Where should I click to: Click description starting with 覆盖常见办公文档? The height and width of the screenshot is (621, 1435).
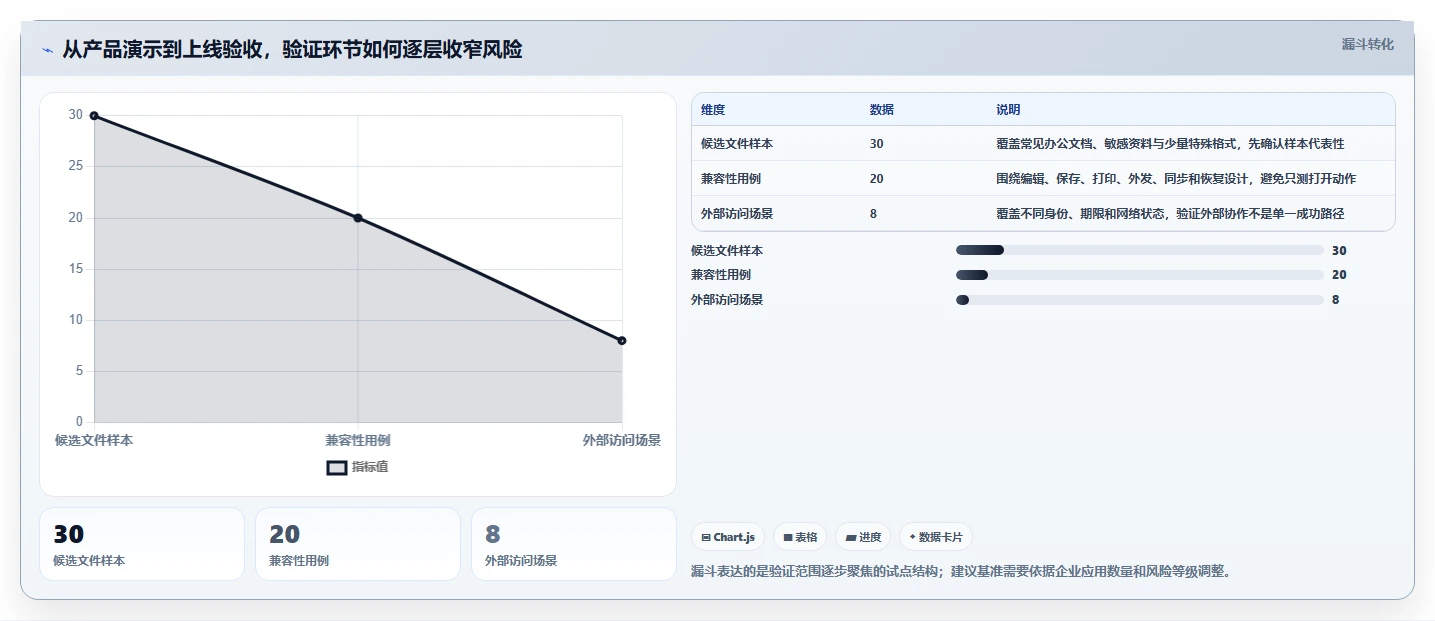[x=1170, y=144]
